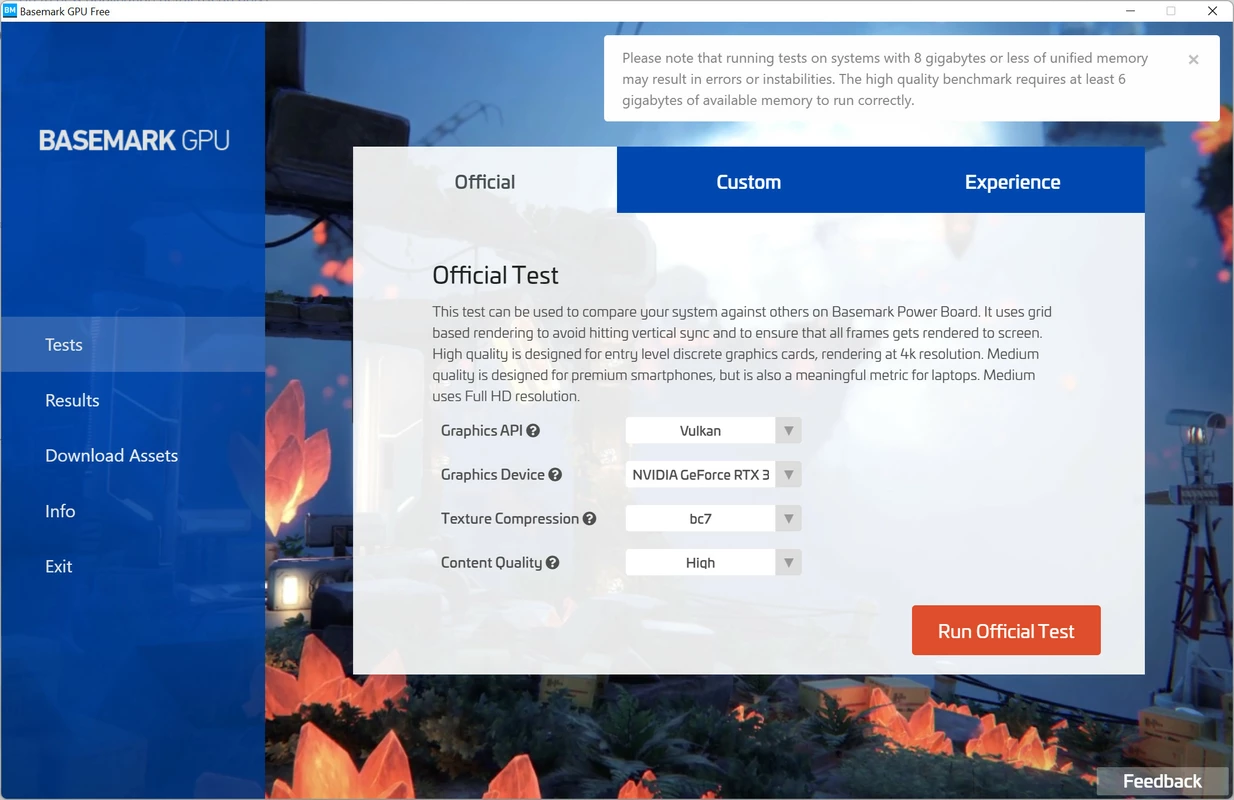Click the BASEMARK GPU logo
The image size is (1234, 800).
click(134, 140)
